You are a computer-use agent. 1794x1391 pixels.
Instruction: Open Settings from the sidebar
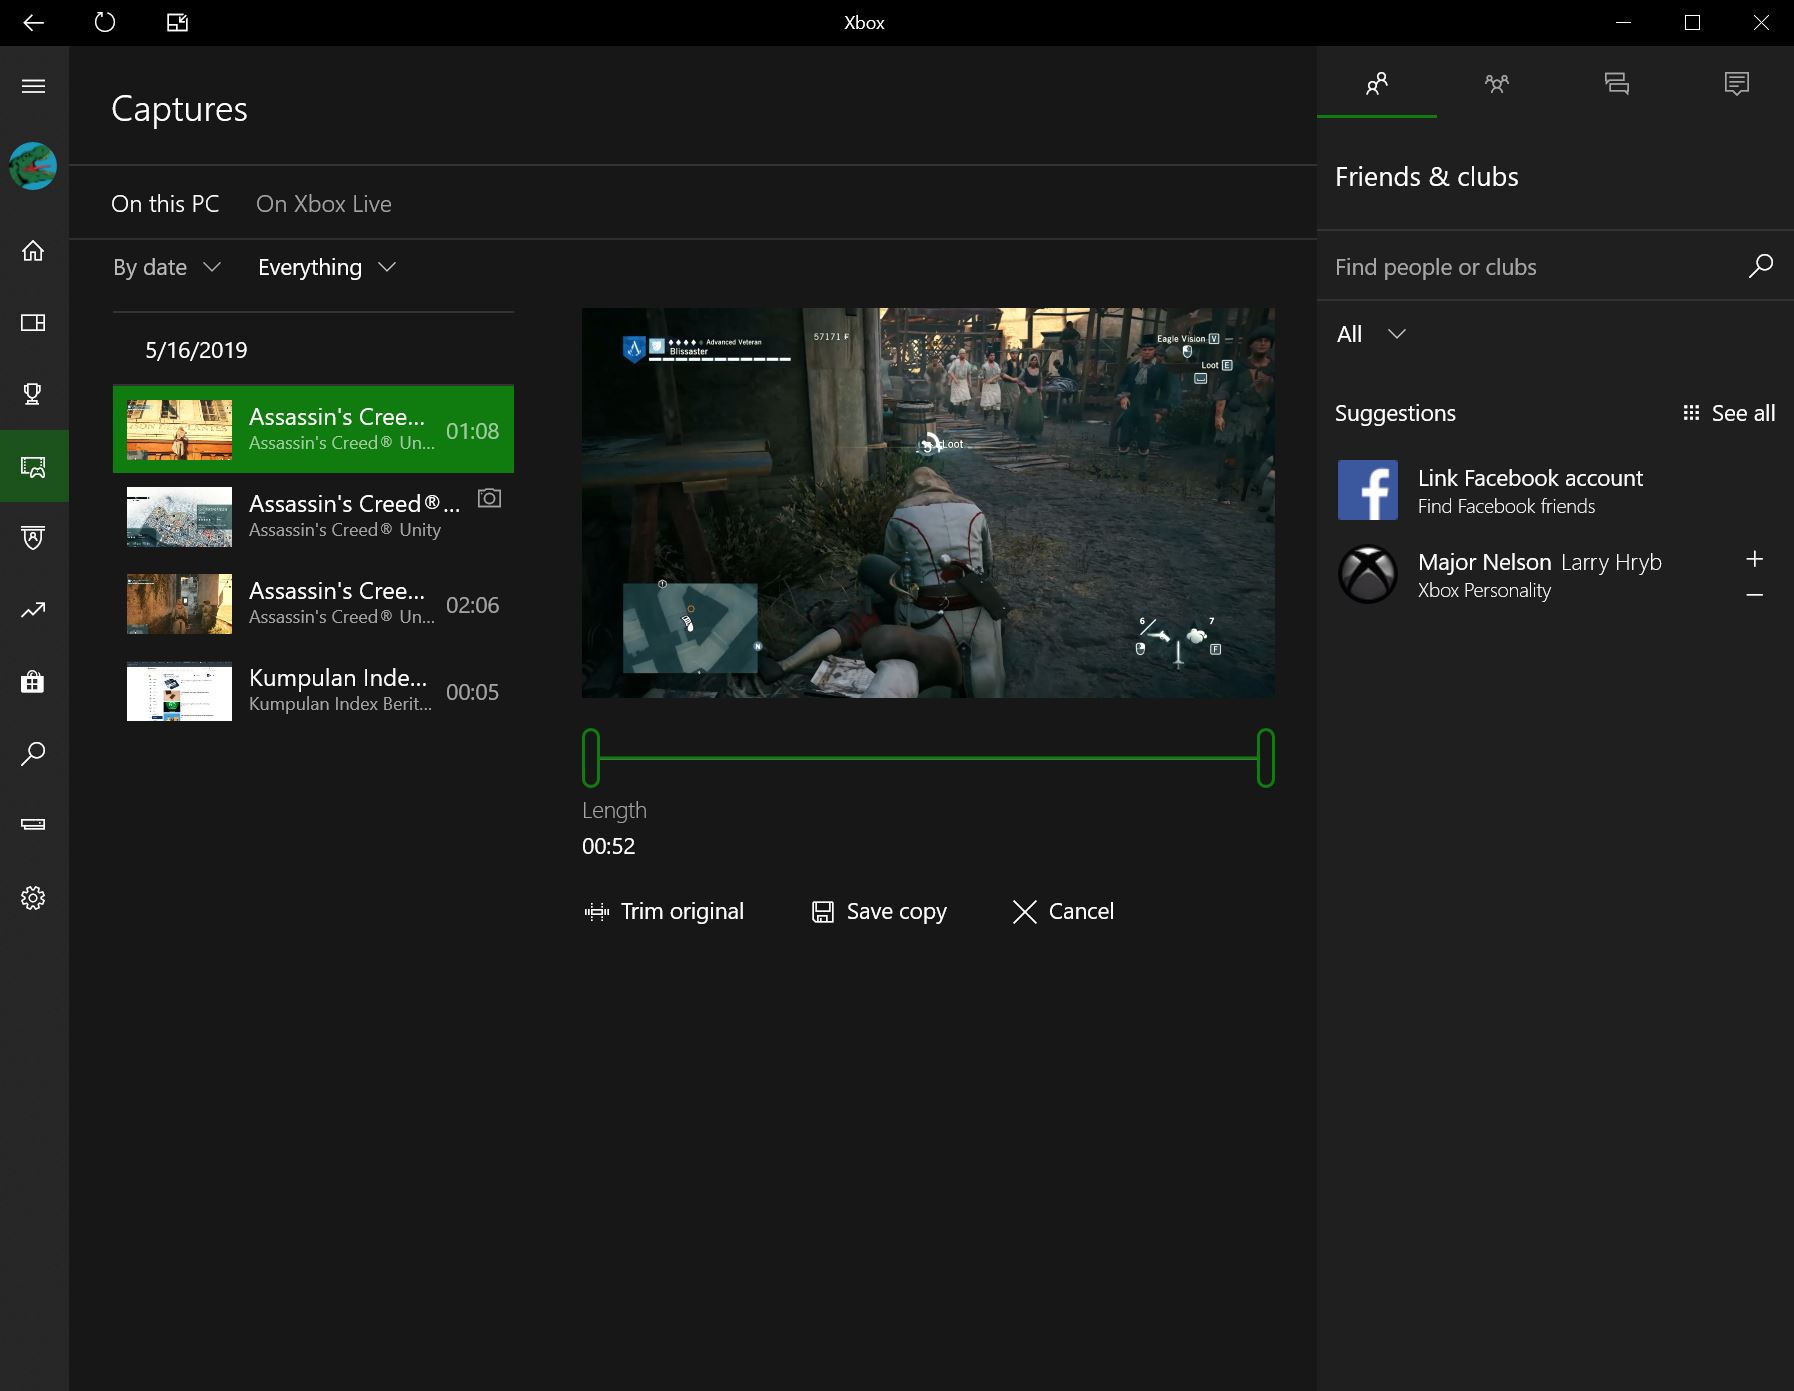point(33,897)
